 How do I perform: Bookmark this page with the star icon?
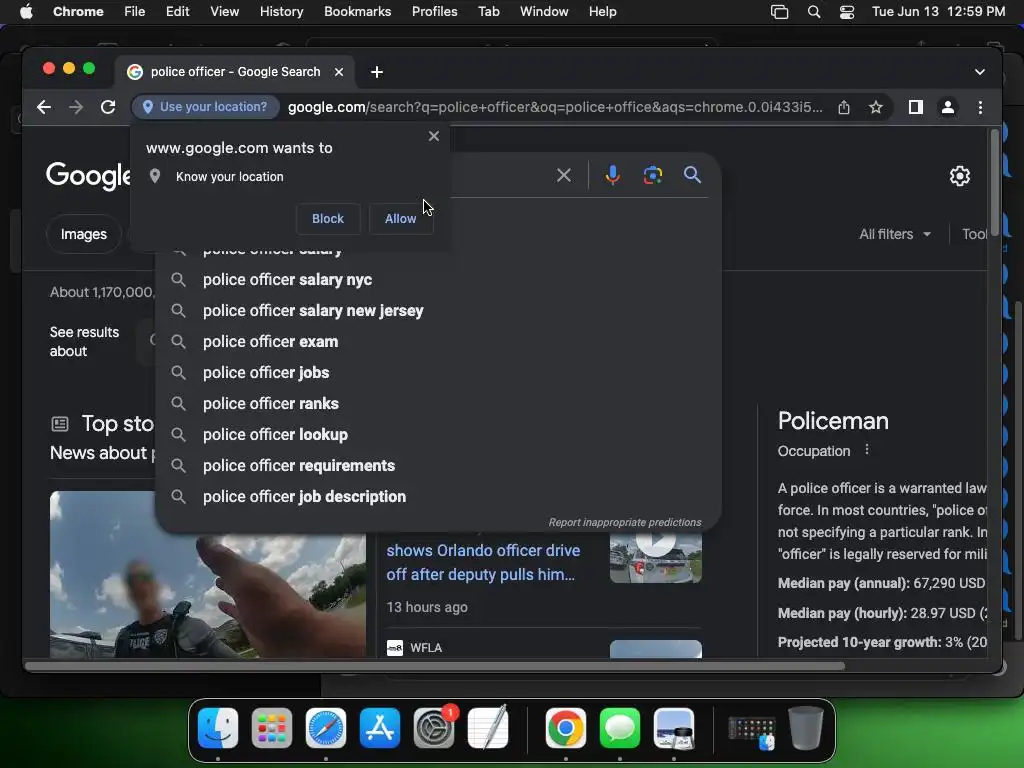pyautogui.click(x=876, y=107)
